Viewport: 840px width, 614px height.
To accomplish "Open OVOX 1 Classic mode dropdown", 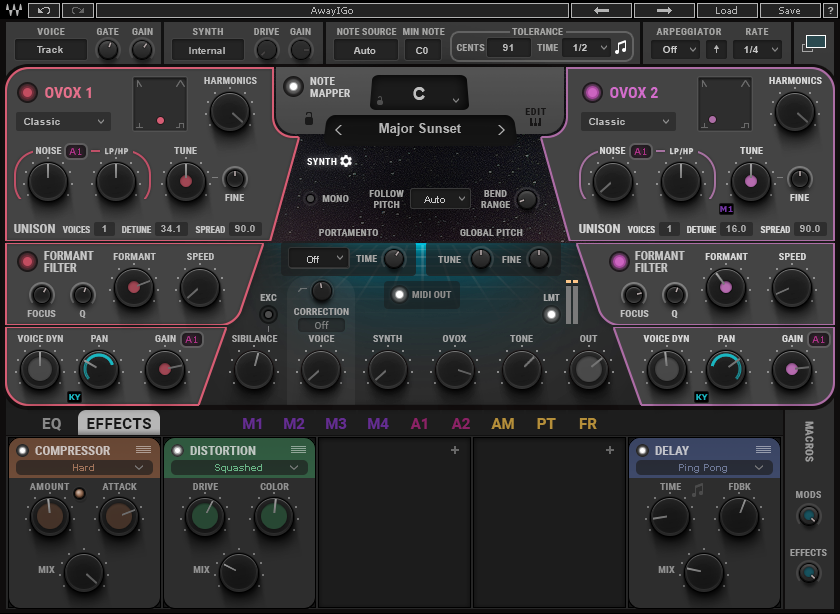I will (x=63, y=122).
